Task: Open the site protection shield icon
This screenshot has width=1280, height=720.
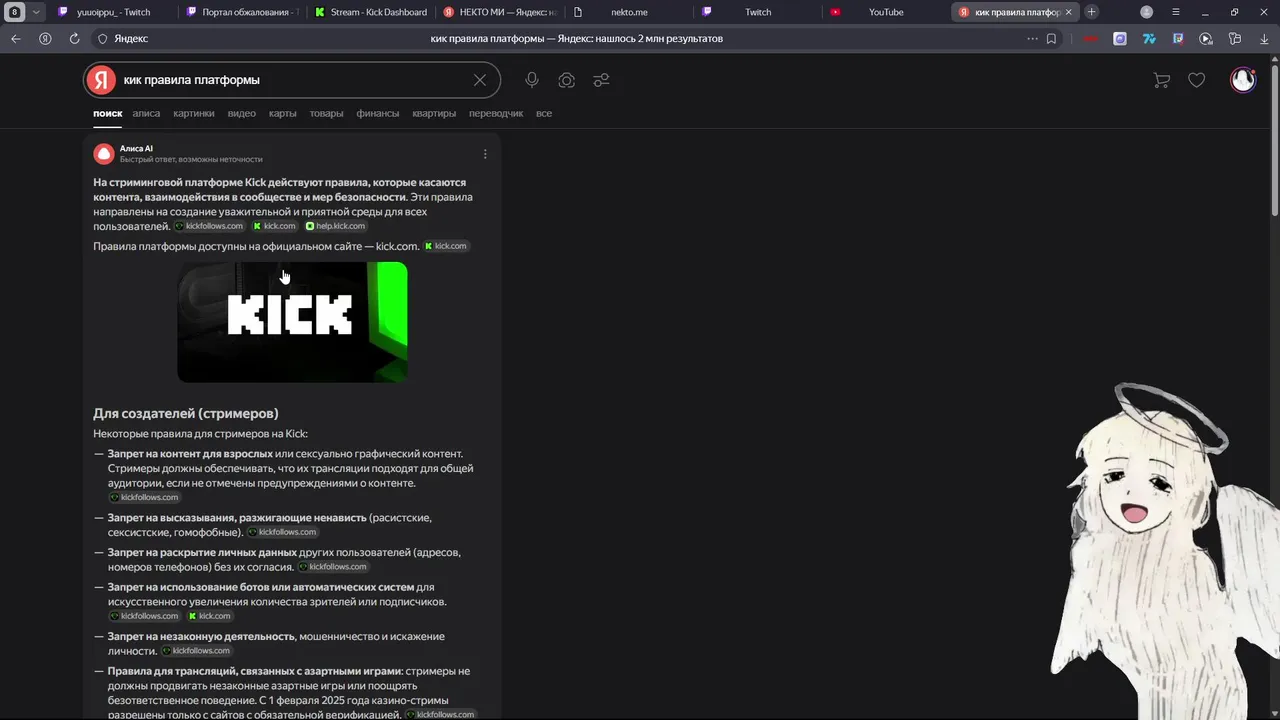Action: 102,39
